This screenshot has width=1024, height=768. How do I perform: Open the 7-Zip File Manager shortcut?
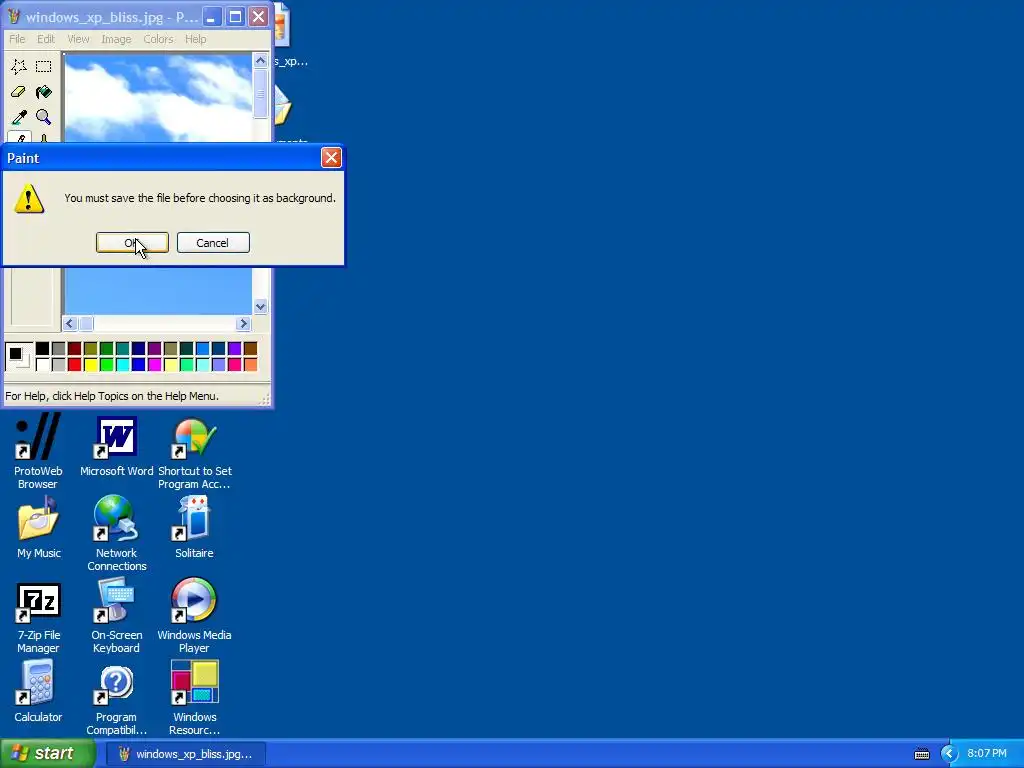(38, 617)
